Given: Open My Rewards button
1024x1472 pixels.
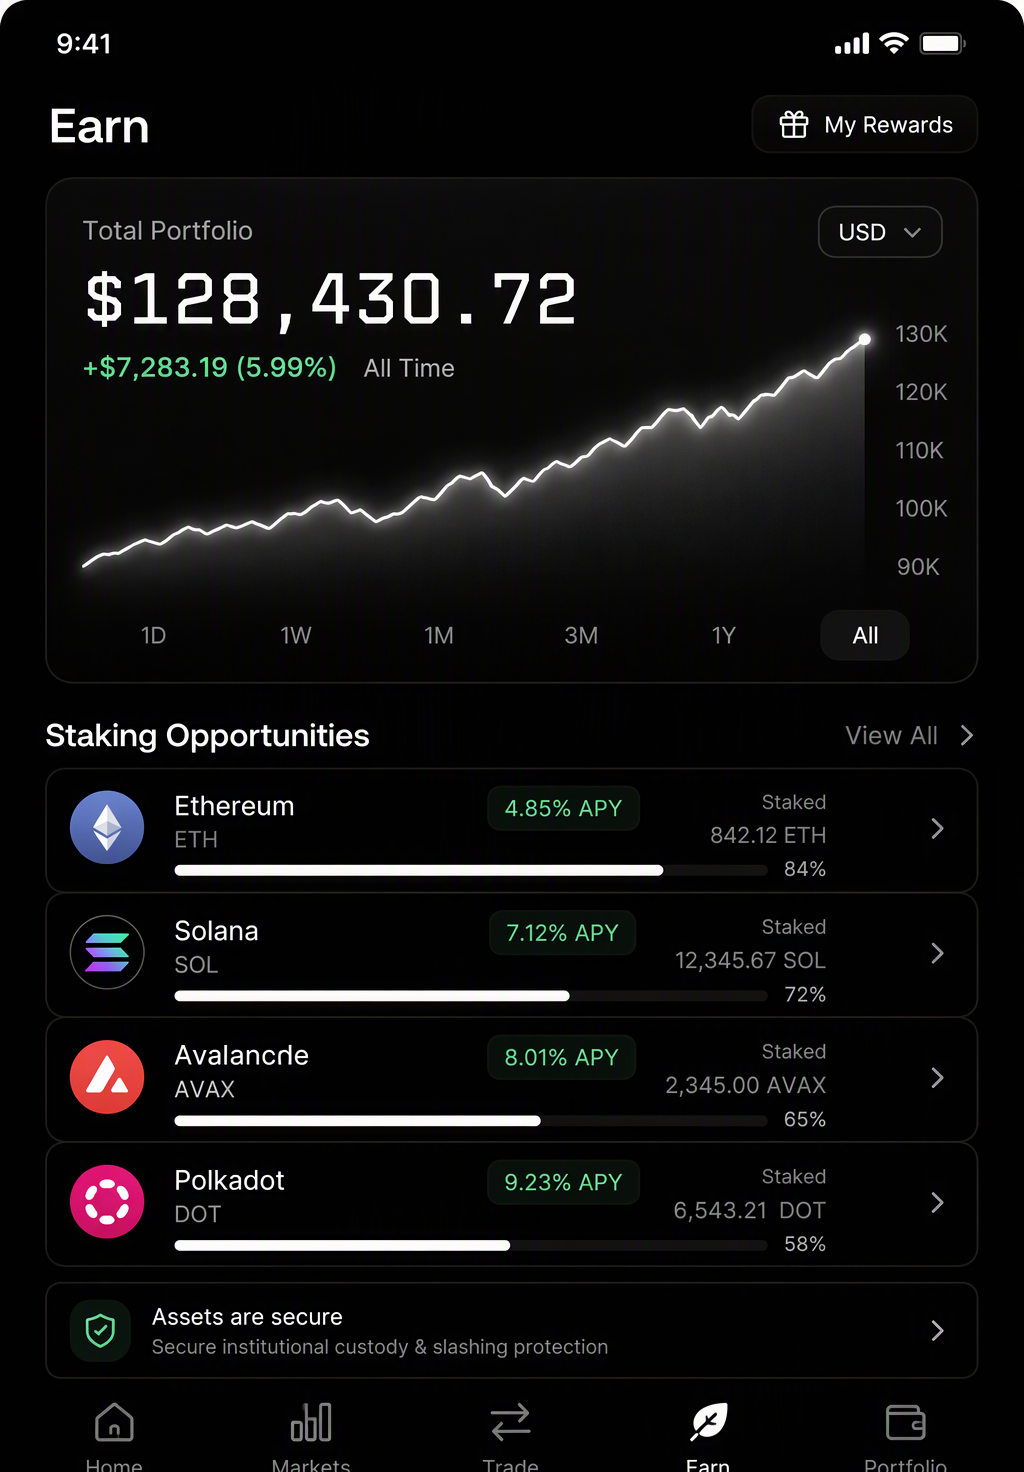Looking at the screenshot, I should (865, 125).
